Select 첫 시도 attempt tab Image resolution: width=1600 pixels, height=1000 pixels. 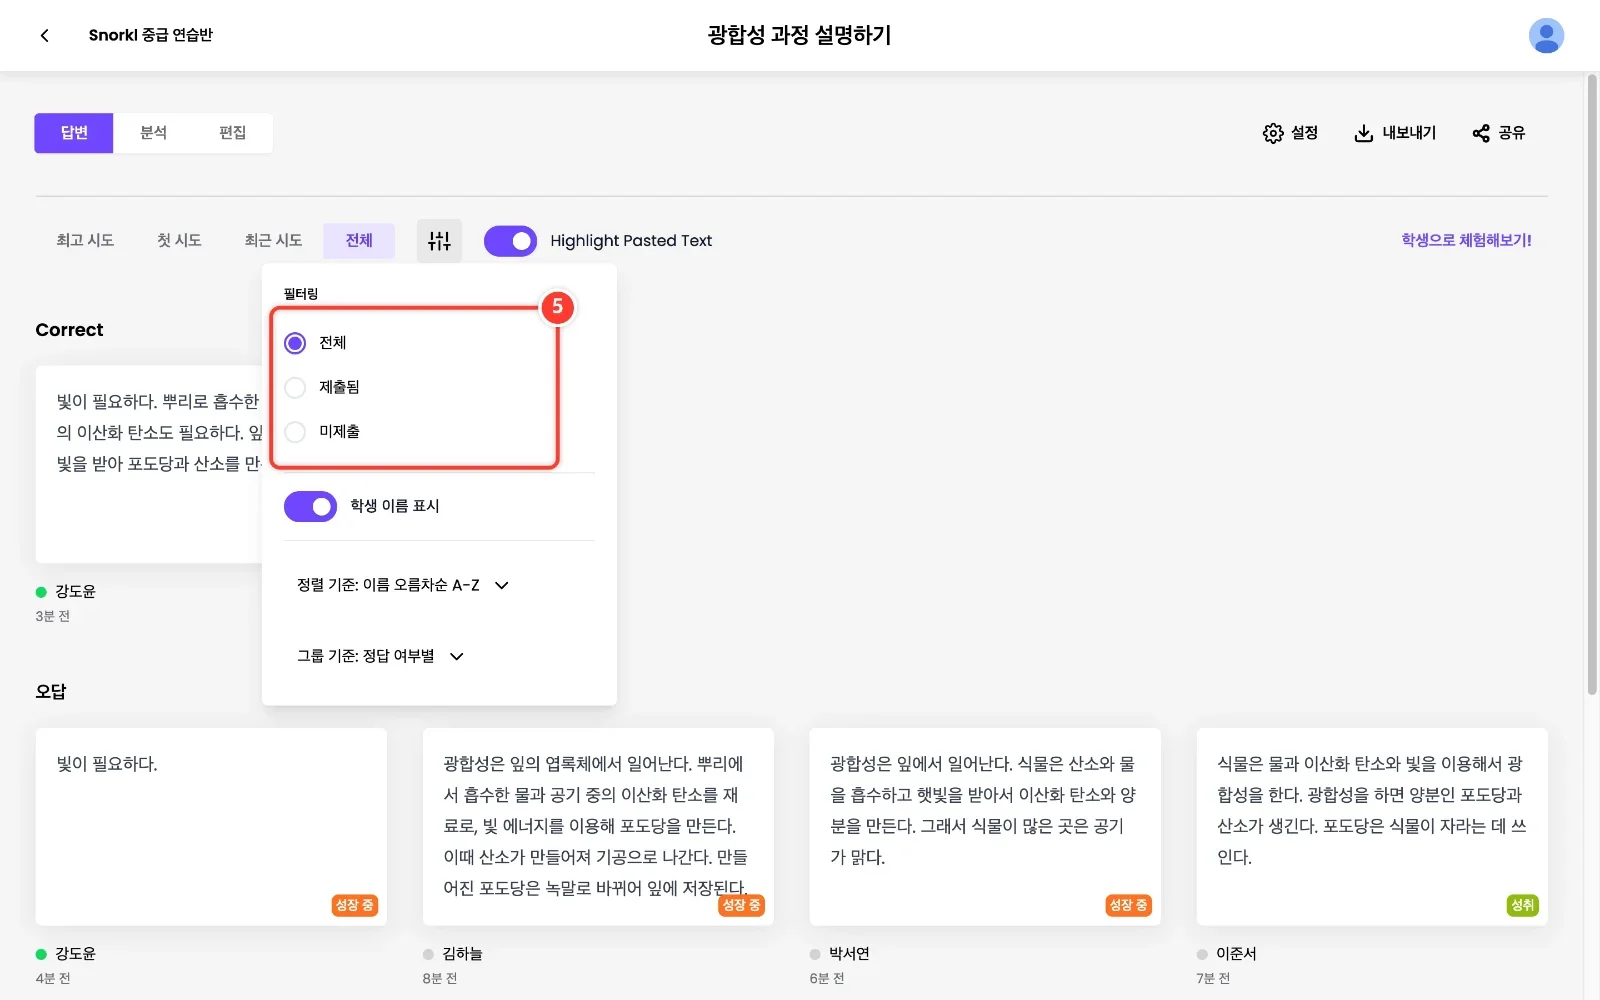pos(179,241)
